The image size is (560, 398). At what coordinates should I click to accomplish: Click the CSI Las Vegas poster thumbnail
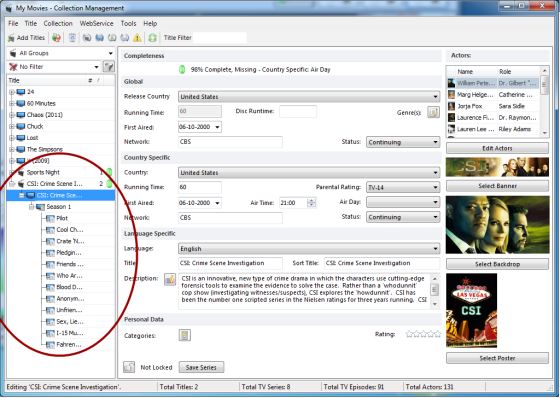[x=471, y=310]
